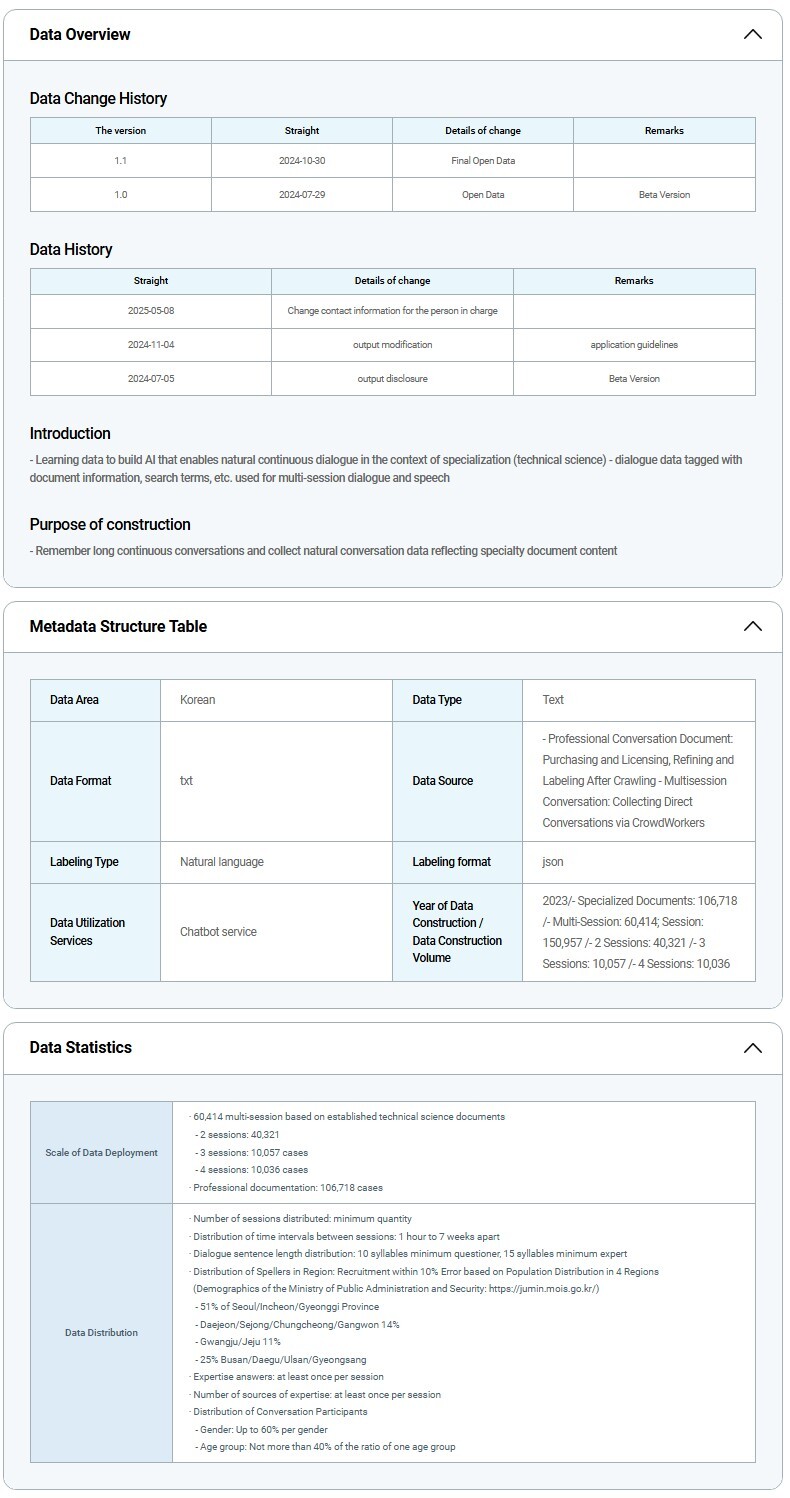Click the 'Scale of Data Deployment' header cell

click(101, 1153)
